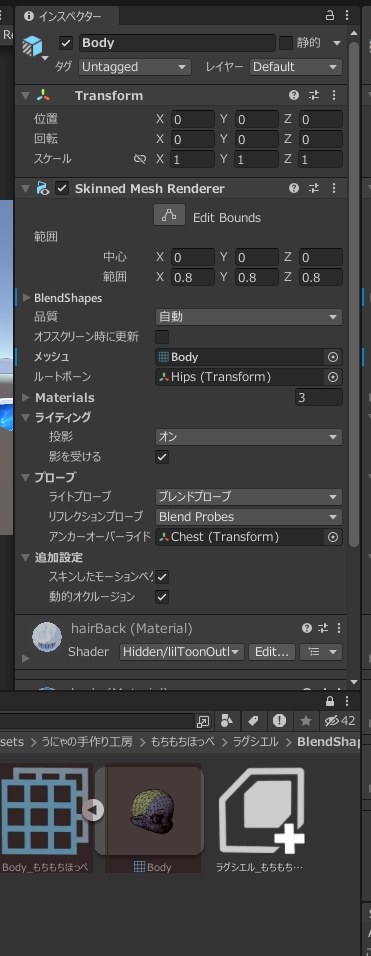Open the Project panel options menu

pyautogui.click(x=346, y=701)
